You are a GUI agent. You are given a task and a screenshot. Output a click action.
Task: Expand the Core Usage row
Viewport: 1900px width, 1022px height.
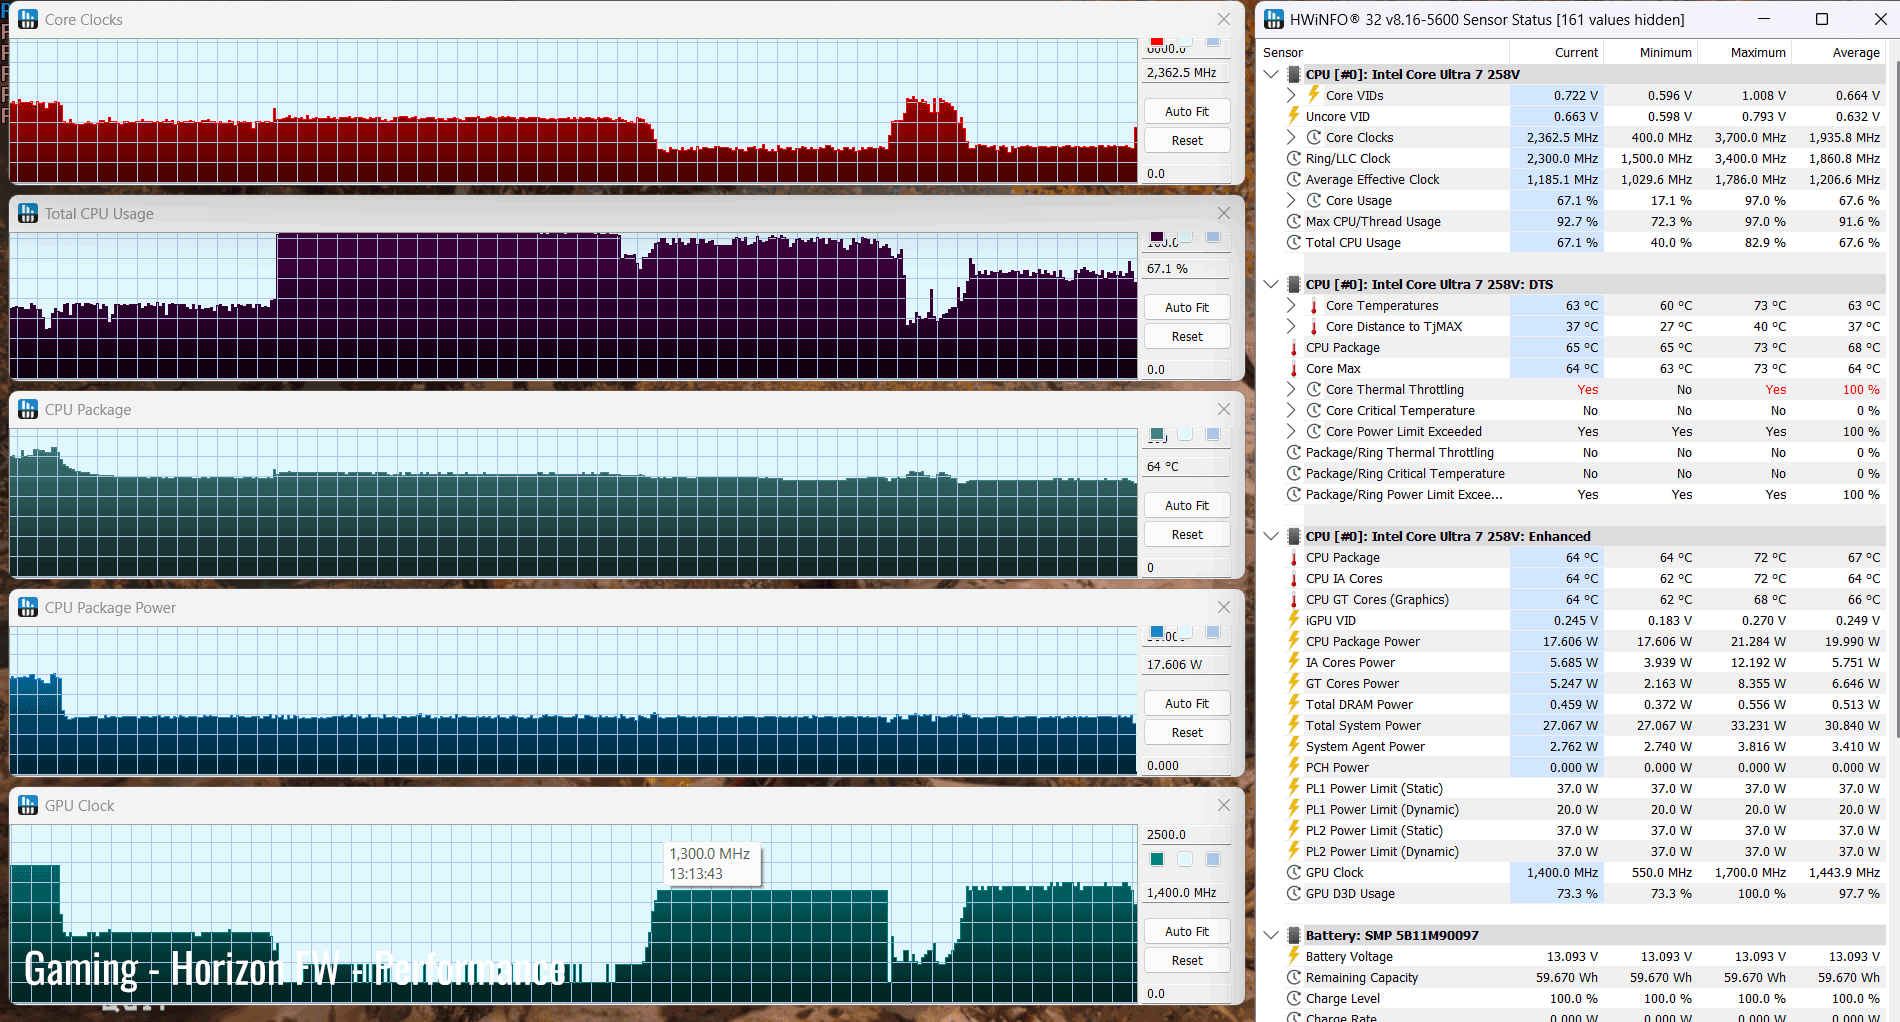coord(1291,200)
